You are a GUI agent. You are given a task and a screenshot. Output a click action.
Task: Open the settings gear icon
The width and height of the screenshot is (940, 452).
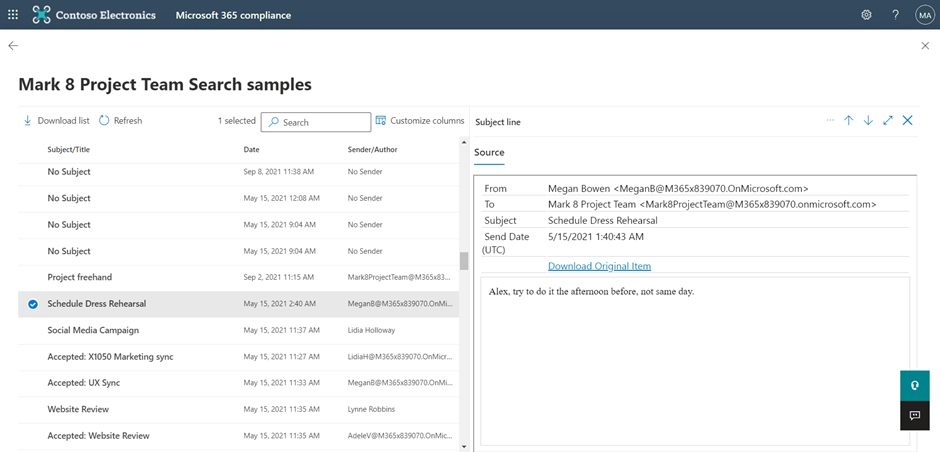click(866, 15)
